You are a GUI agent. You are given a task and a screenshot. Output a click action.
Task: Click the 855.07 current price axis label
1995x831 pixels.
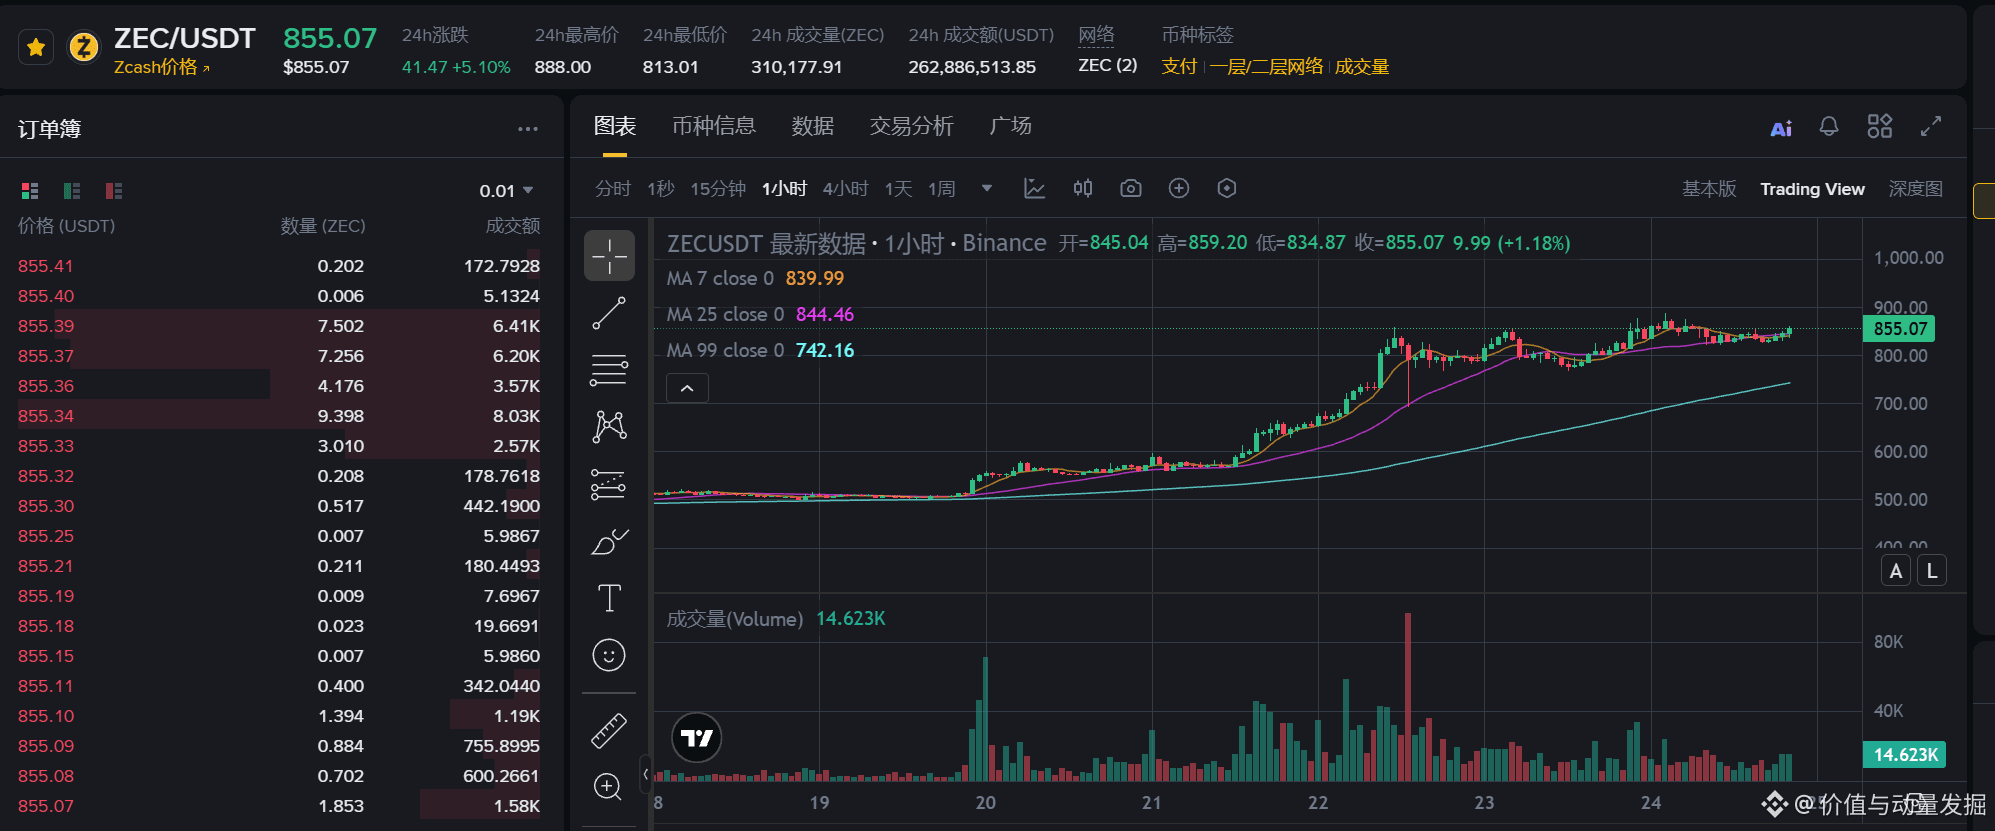point(1900,329)
